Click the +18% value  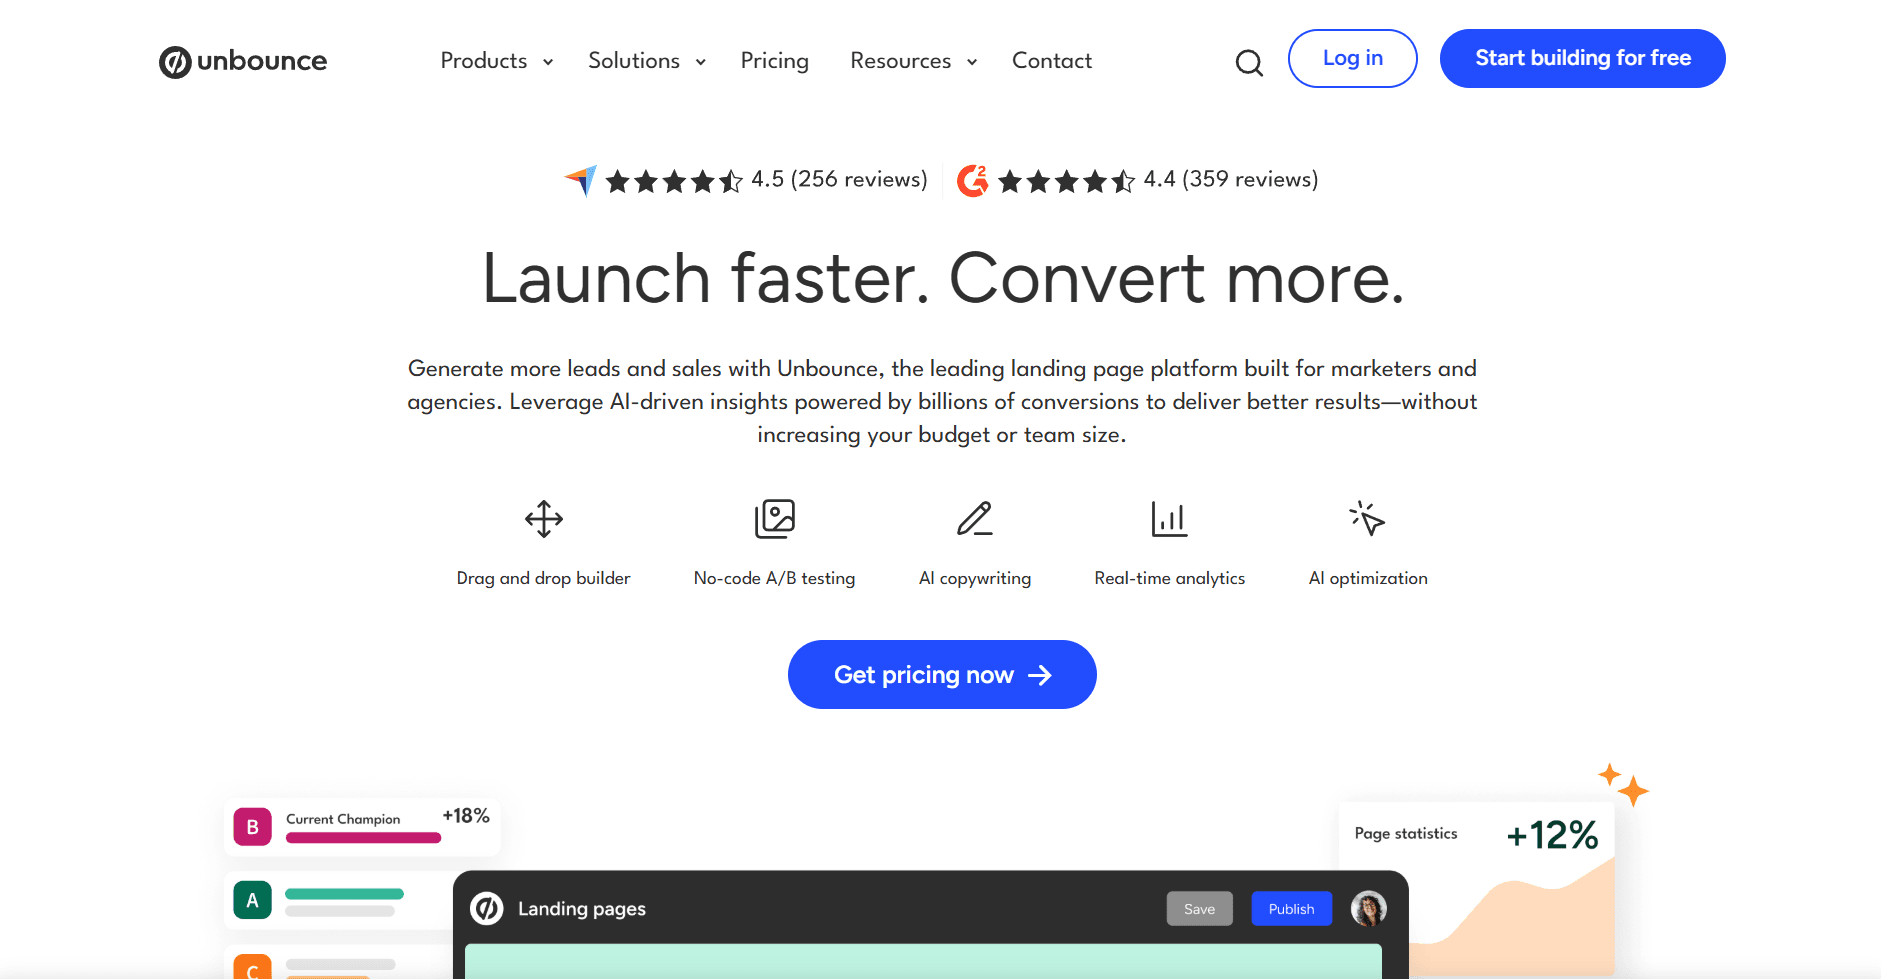tap(466, 816)
